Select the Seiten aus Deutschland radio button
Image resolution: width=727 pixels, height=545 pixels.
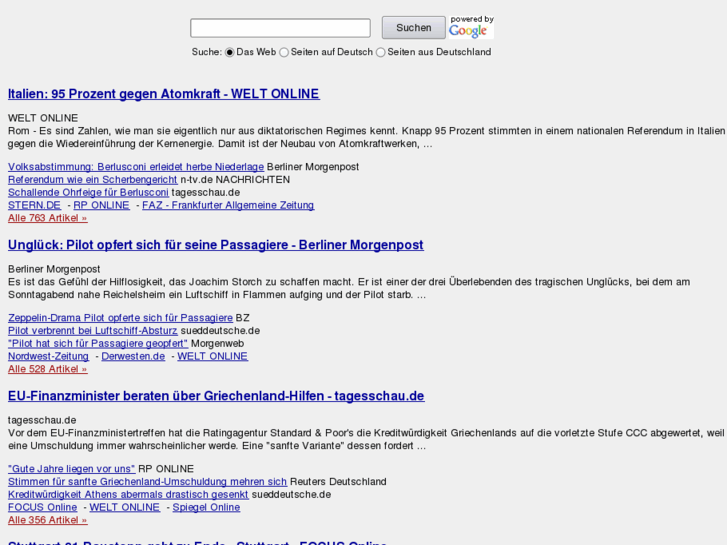381,52
